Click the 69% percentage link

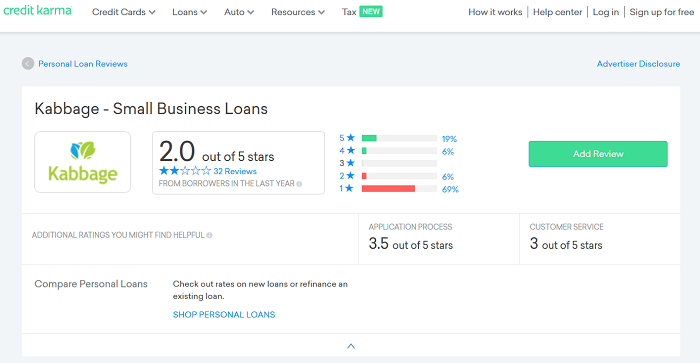(450, 189)
